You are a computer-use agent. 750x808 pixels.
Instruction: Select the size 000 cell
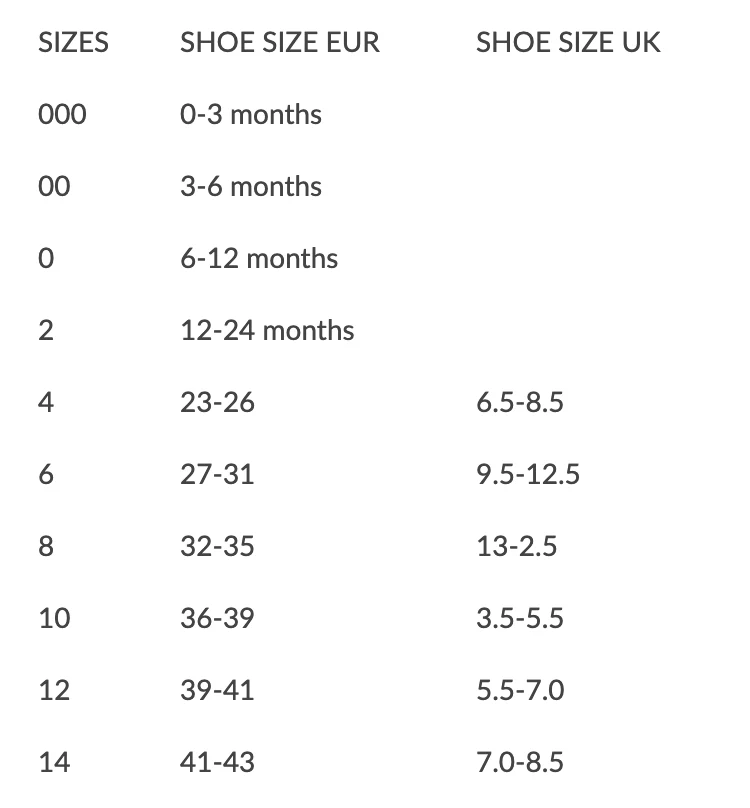[62, 115]
